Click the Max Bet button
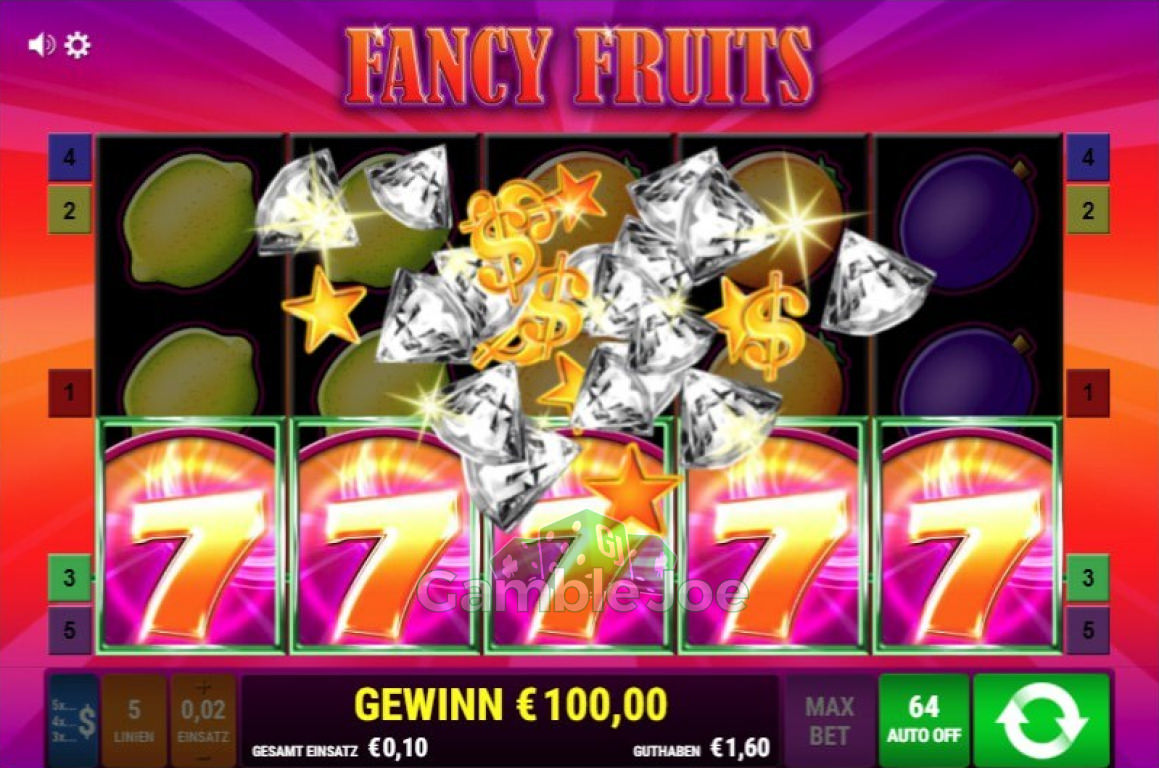1159x768 pixels. pyautogui.click(x=829, y=720)
